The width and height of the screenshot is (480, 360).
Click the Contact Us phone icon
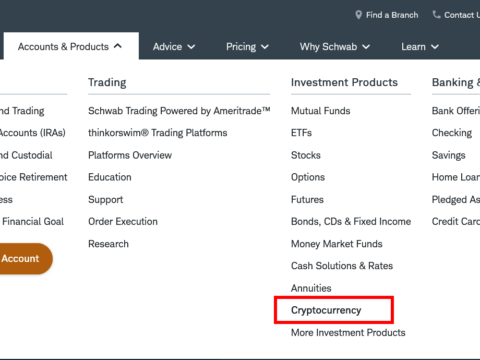coord(436,14)
